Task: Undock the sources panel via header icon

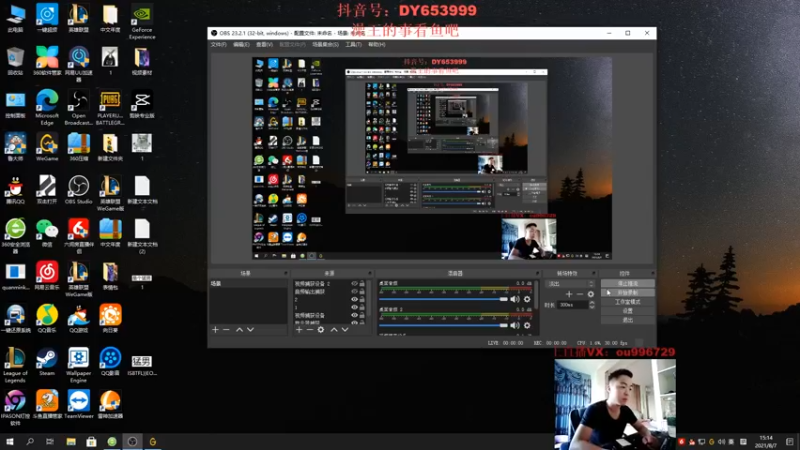Action: tap(370, 273)
